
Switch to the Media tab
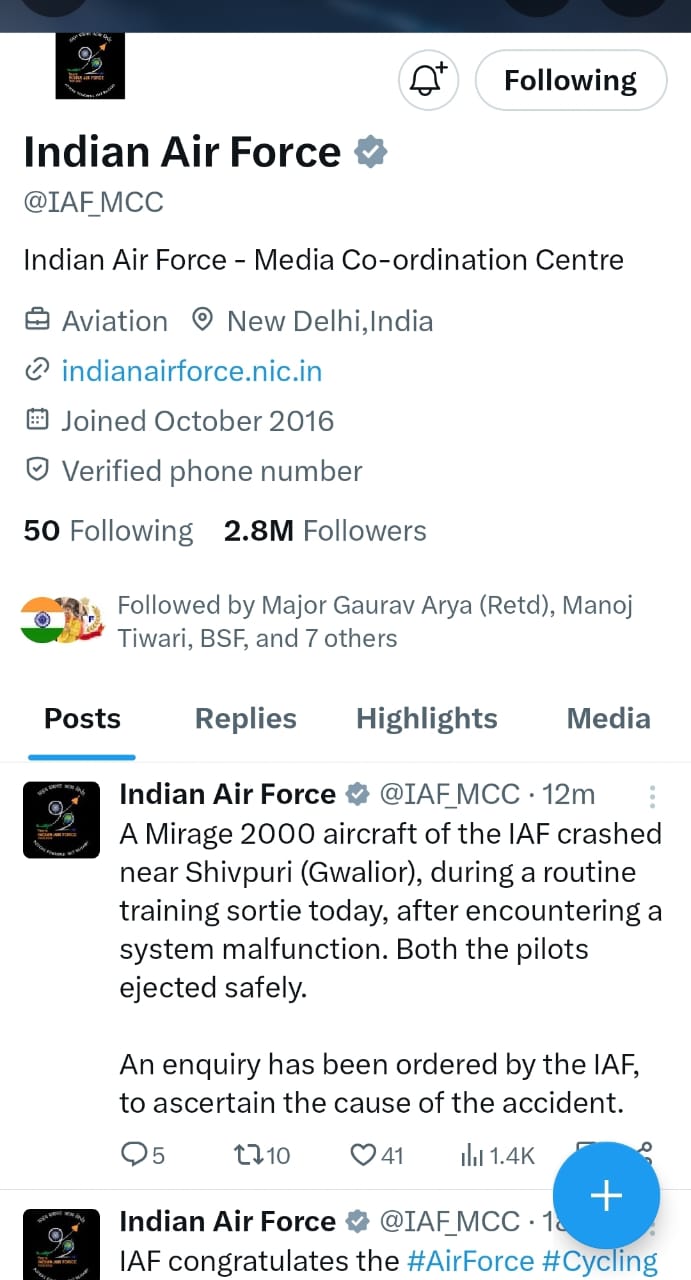pyautogui.click(x=608, y=719)
